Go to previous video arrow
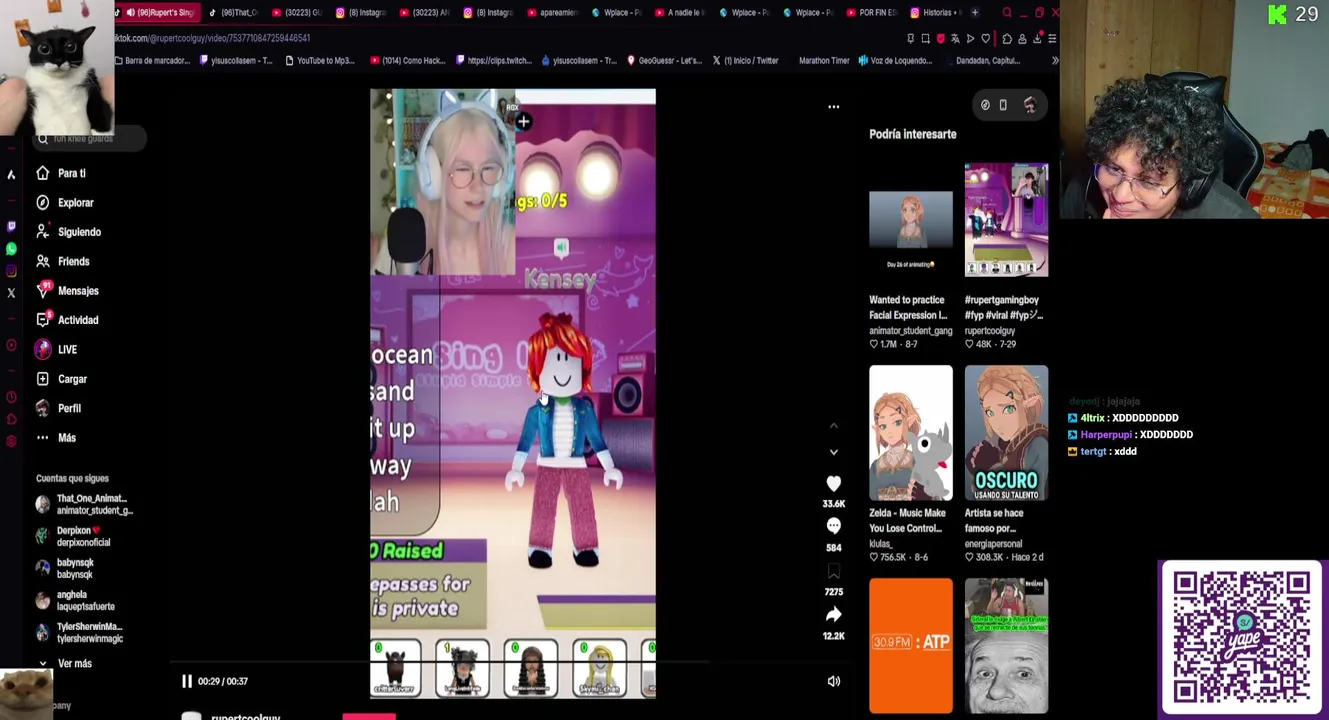Screen dimensions: 1329x720 (x=833, y=426)
